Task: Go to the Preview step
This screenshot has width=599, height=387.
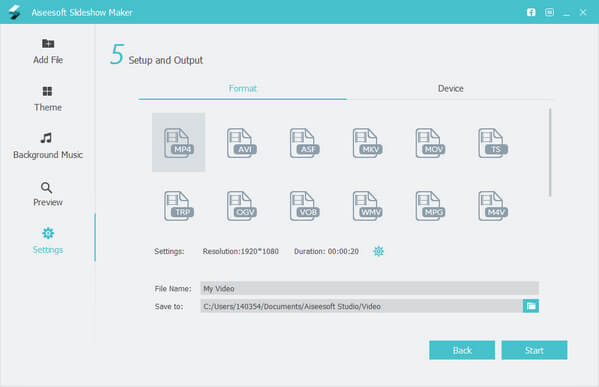Action: coord(48,194)
